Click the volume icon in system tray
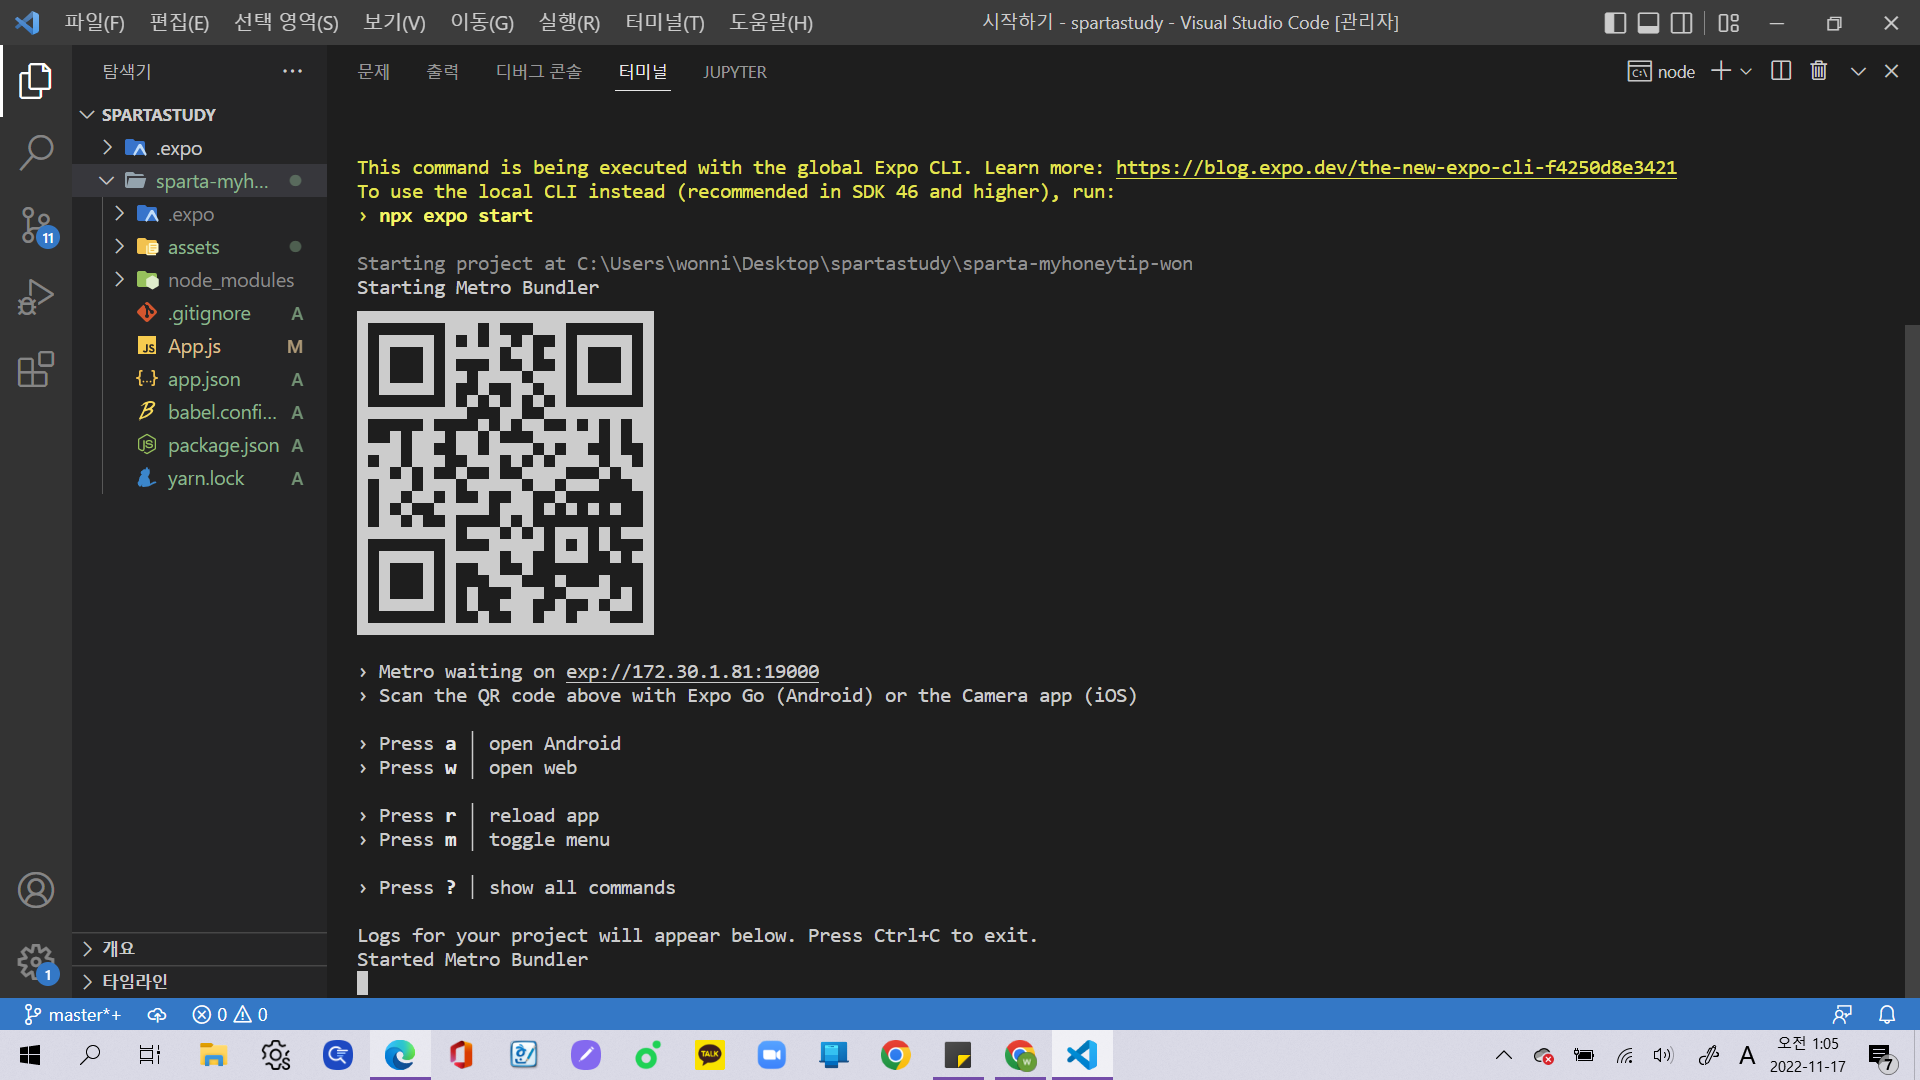 [1663, 1055]
